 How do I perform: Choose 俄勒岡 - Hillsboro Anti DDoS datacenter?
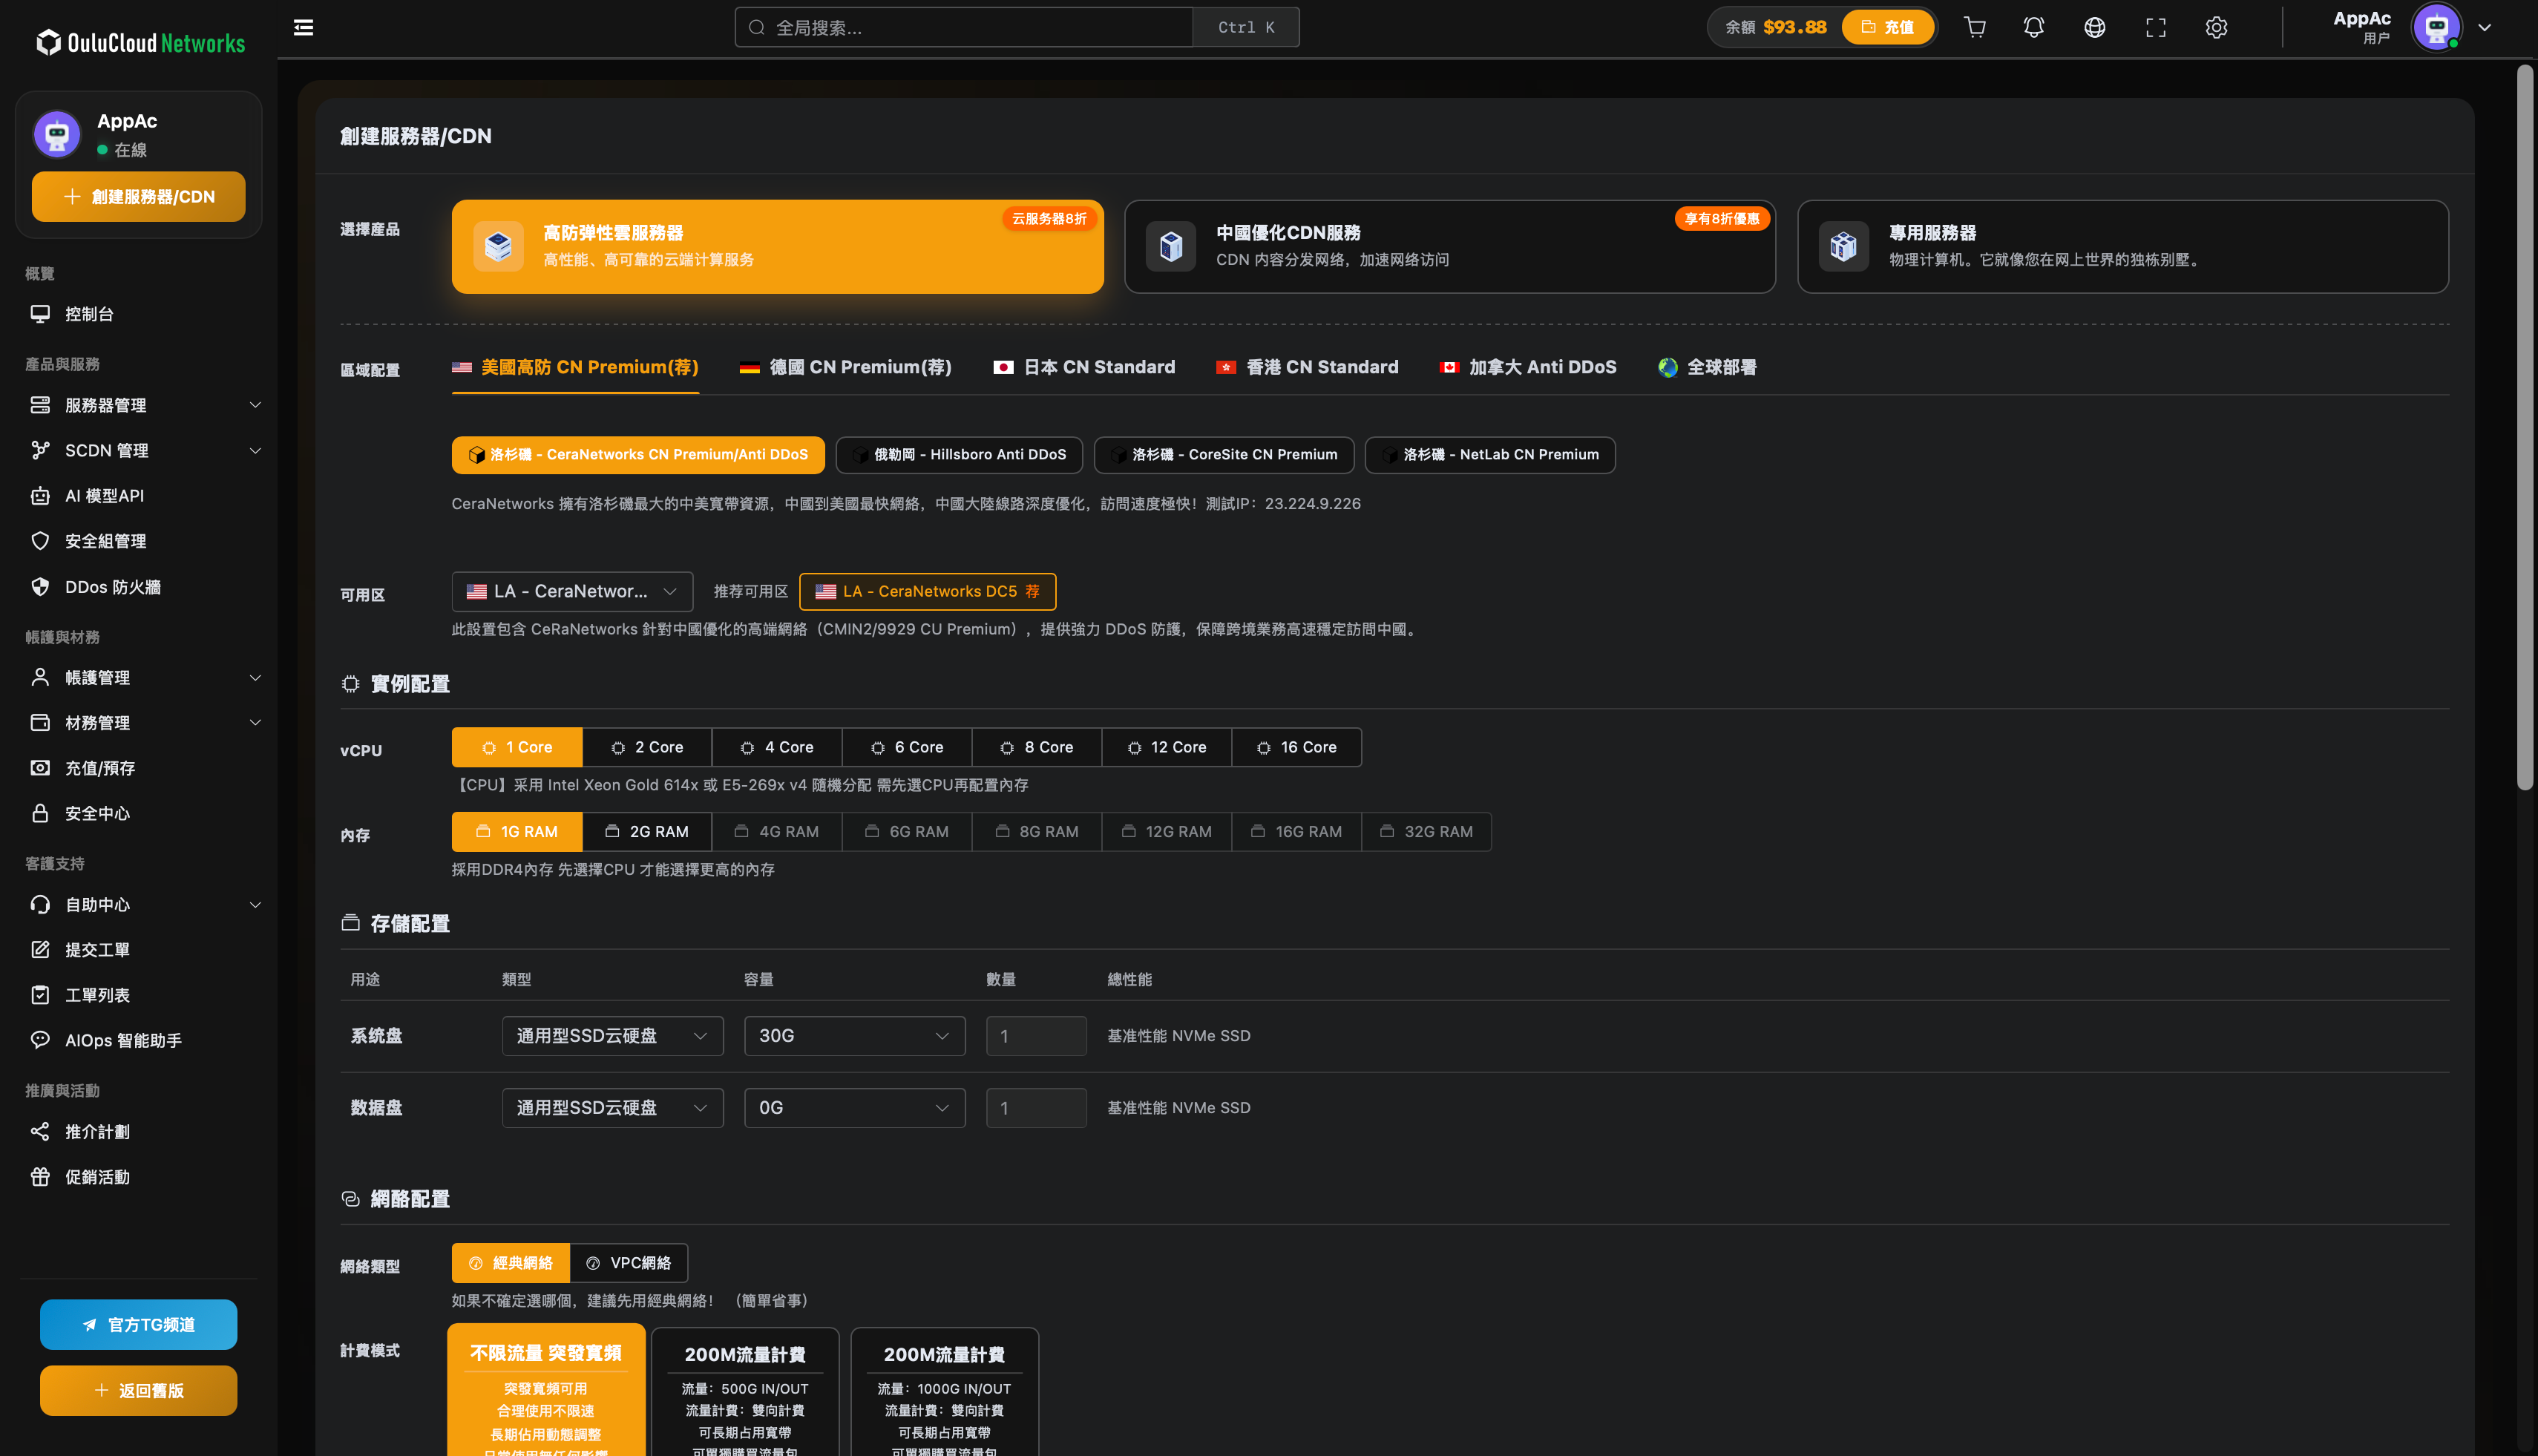pyautogui.click(x=959, y=455)
